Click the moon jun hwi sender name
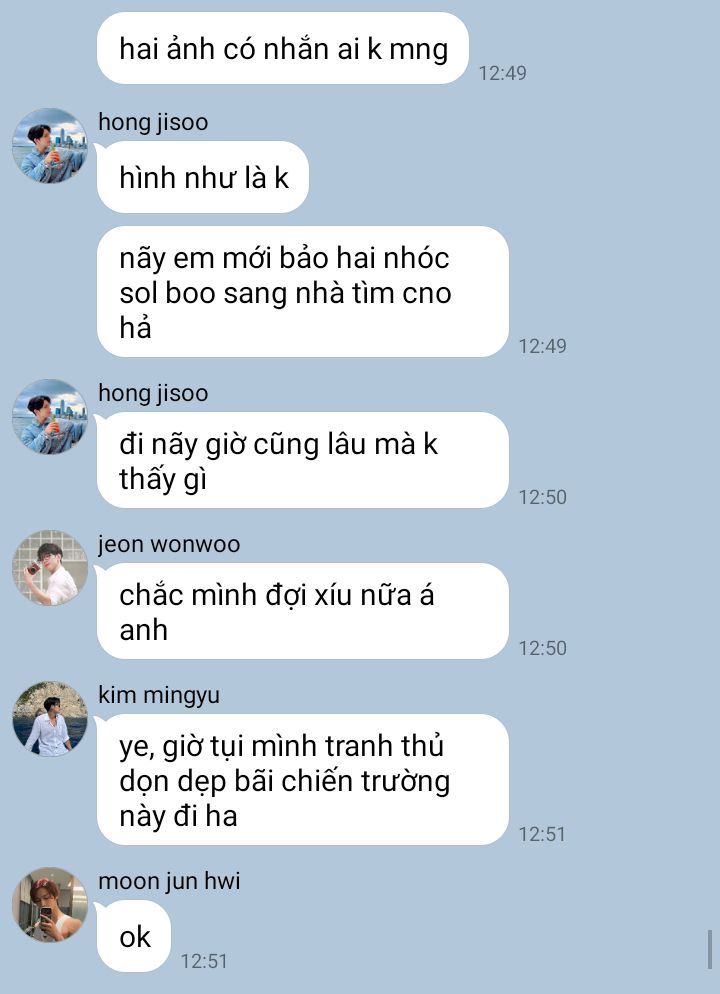Viewport: 720px width, 994px height. pos(169,881)
